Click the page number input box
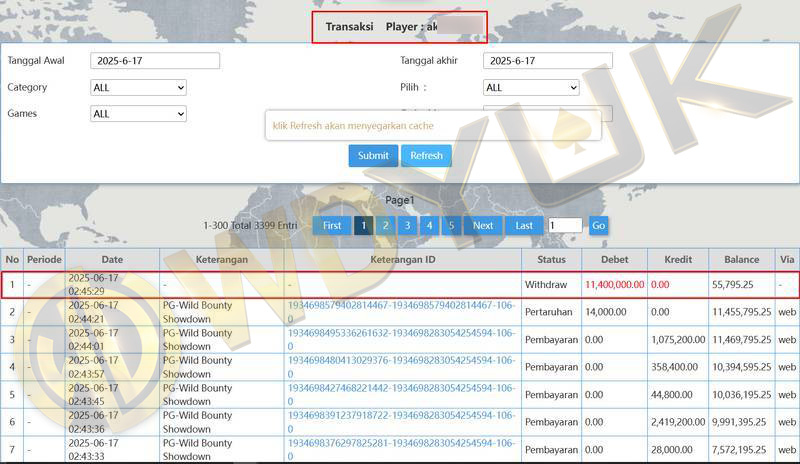The width and height of the screenshot is (800, 464). pyautogui.click(x=565, y=225)
